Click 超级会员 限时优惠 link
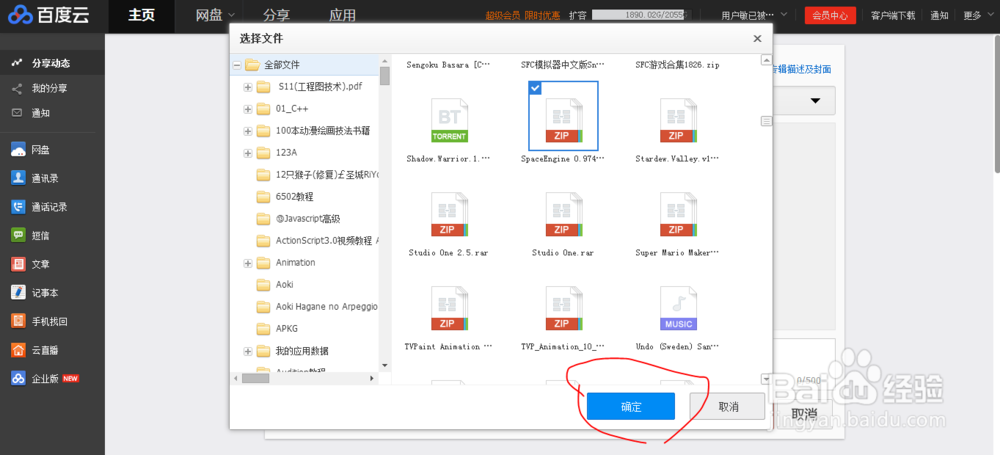This screenshot has height=455, width=1000. (523, 15)
